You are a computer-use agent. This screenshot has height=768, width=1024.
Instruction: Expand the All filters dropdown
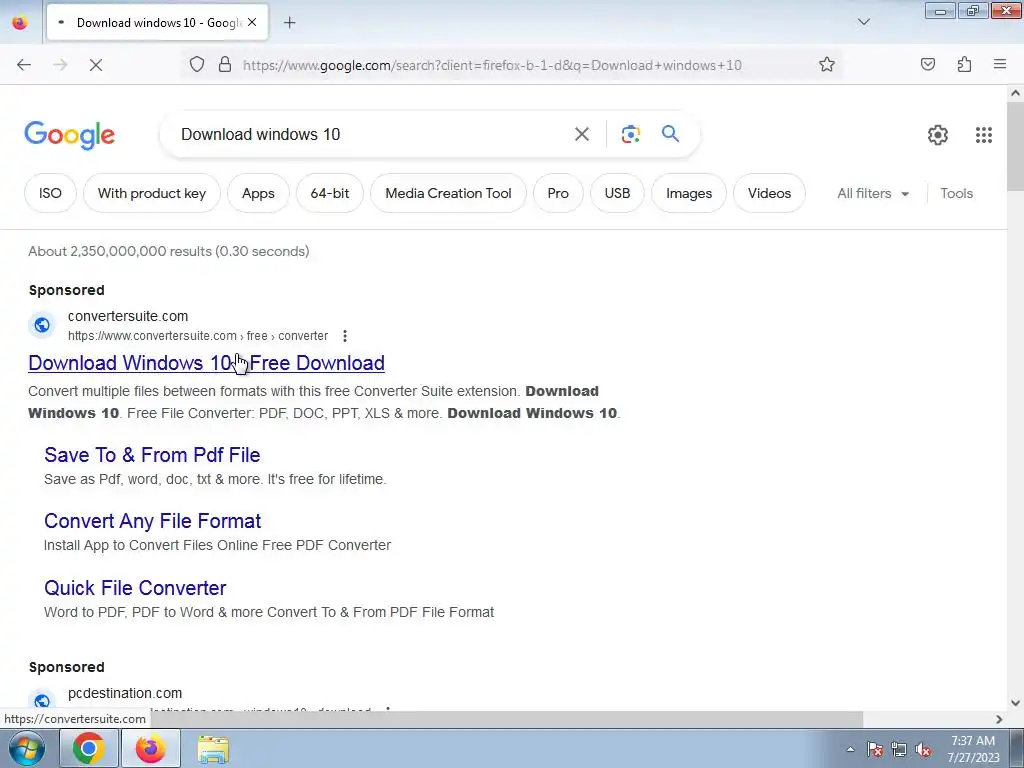(x=873, y=193)
